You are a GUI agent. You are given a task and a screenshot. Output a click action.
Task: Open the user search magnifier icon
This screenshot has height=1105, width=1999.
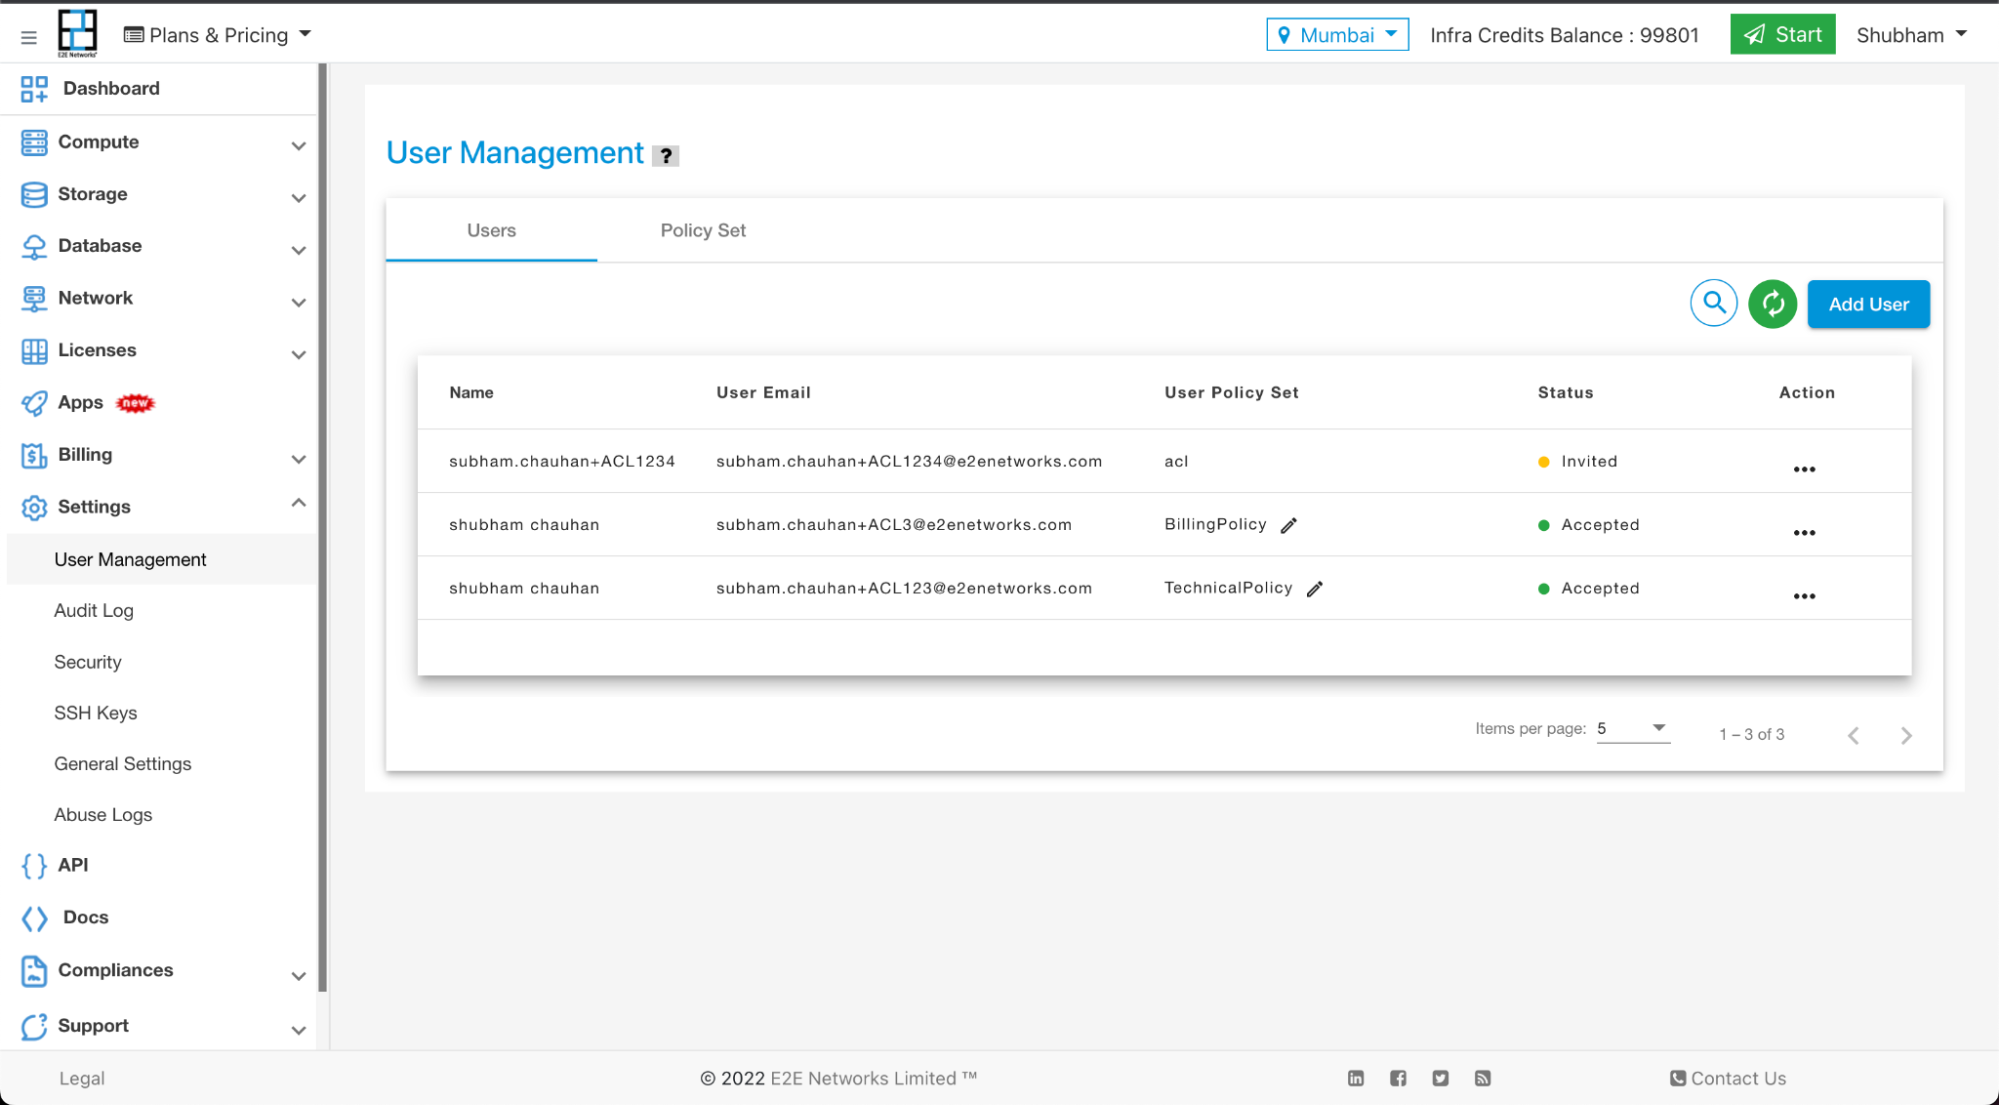pos(1713,303)
